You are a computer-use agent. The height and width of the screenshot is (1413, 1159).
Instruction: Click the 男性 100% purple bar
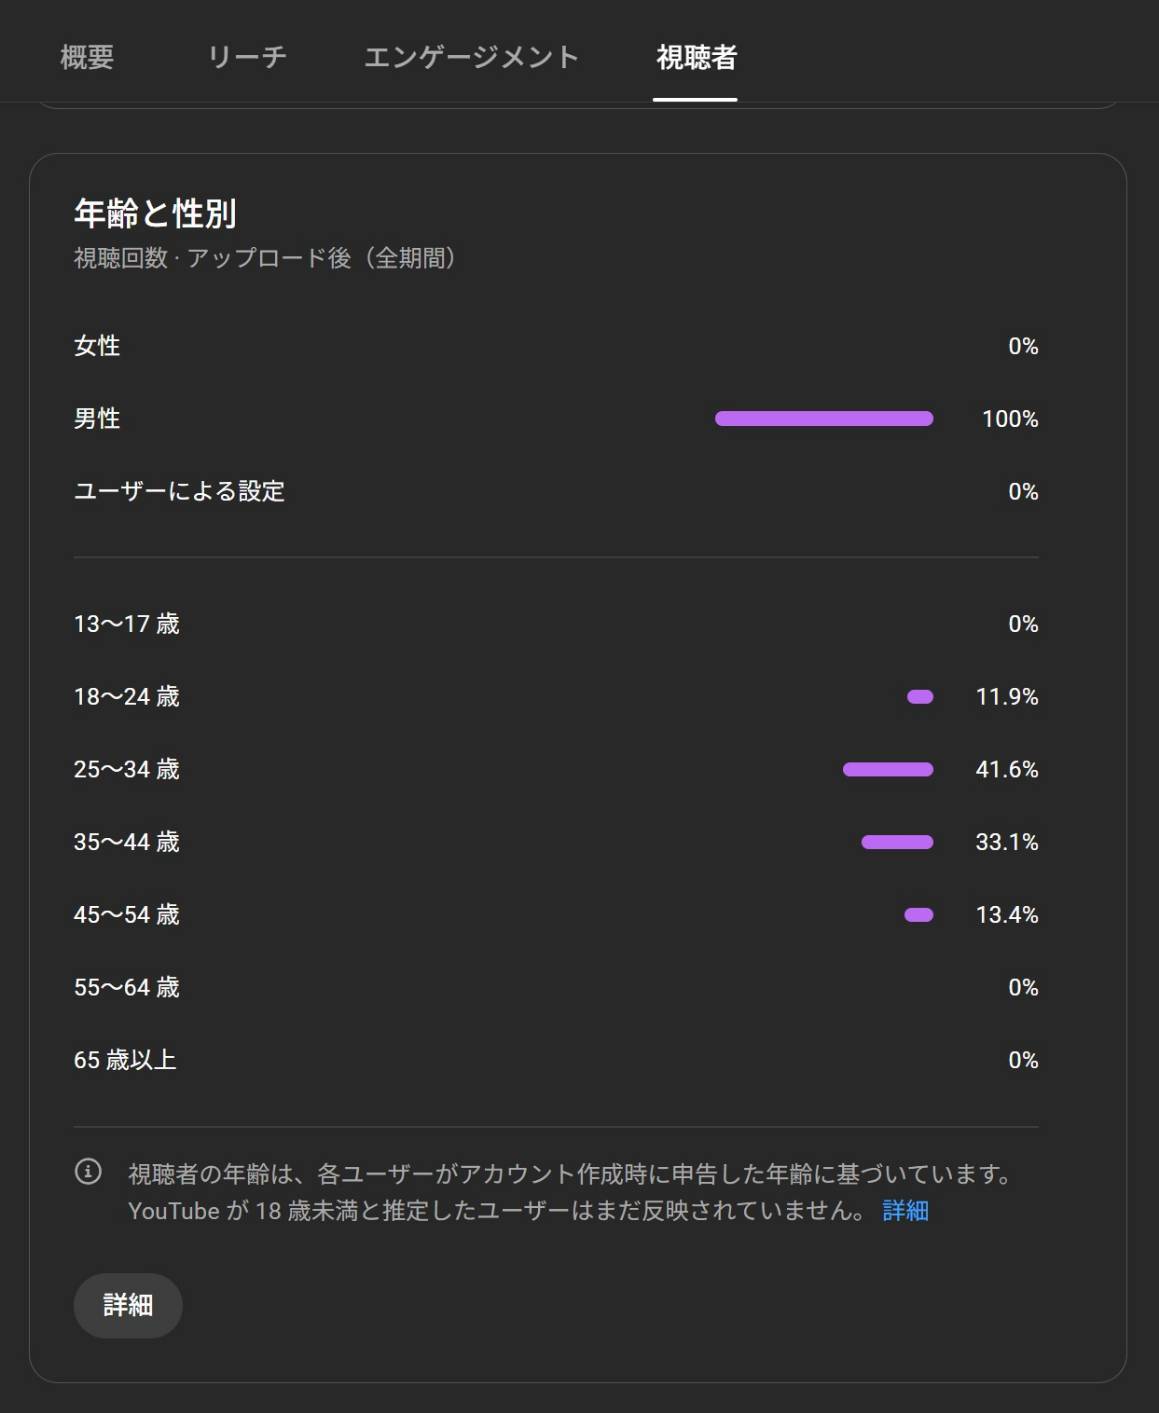coord(824,419)
